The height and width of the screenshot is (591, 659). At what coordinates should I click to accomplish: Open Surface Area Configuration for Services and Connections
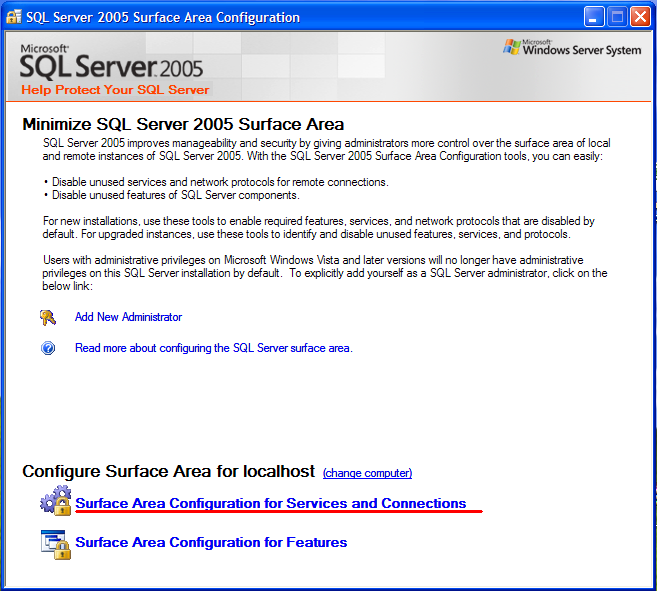[x=271, y=503]
